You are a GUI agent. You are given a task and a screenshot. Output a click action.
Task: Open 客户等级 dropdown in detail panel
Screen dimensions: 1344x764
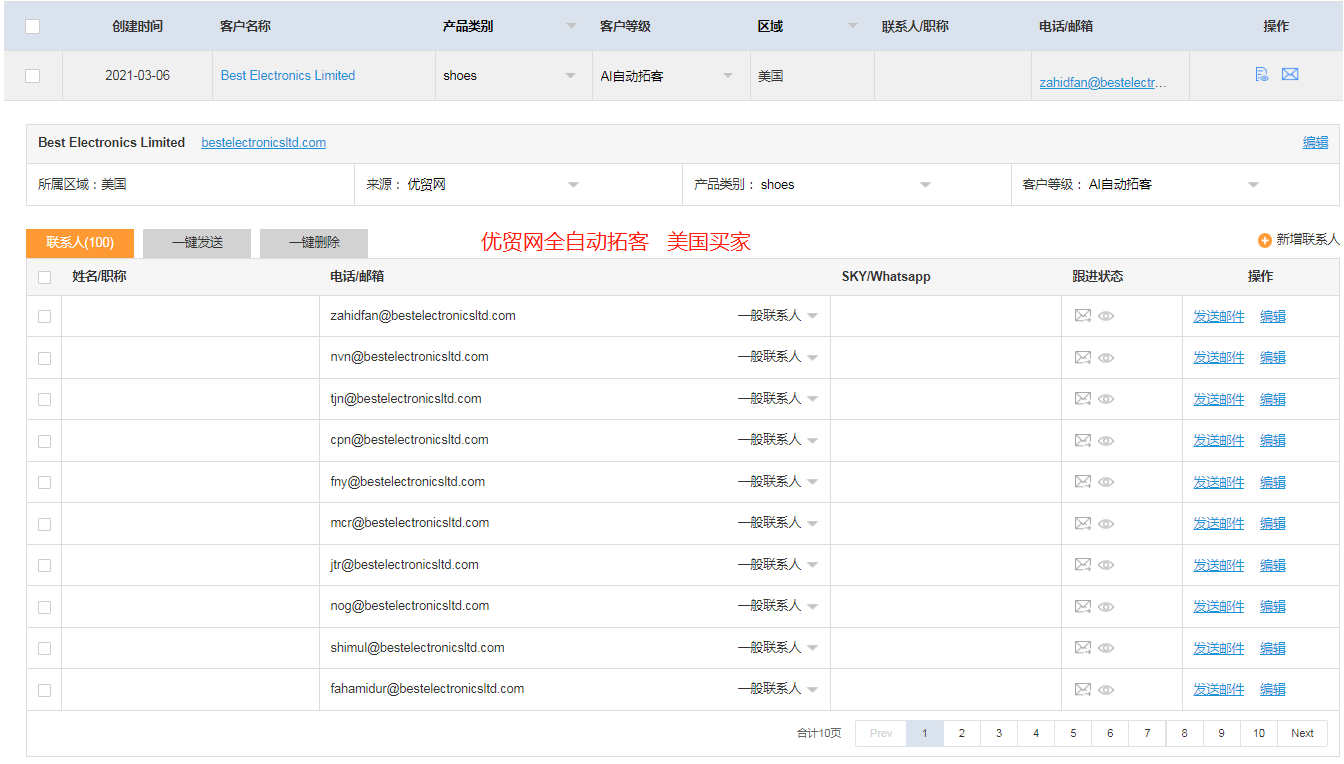point(1253,185)
